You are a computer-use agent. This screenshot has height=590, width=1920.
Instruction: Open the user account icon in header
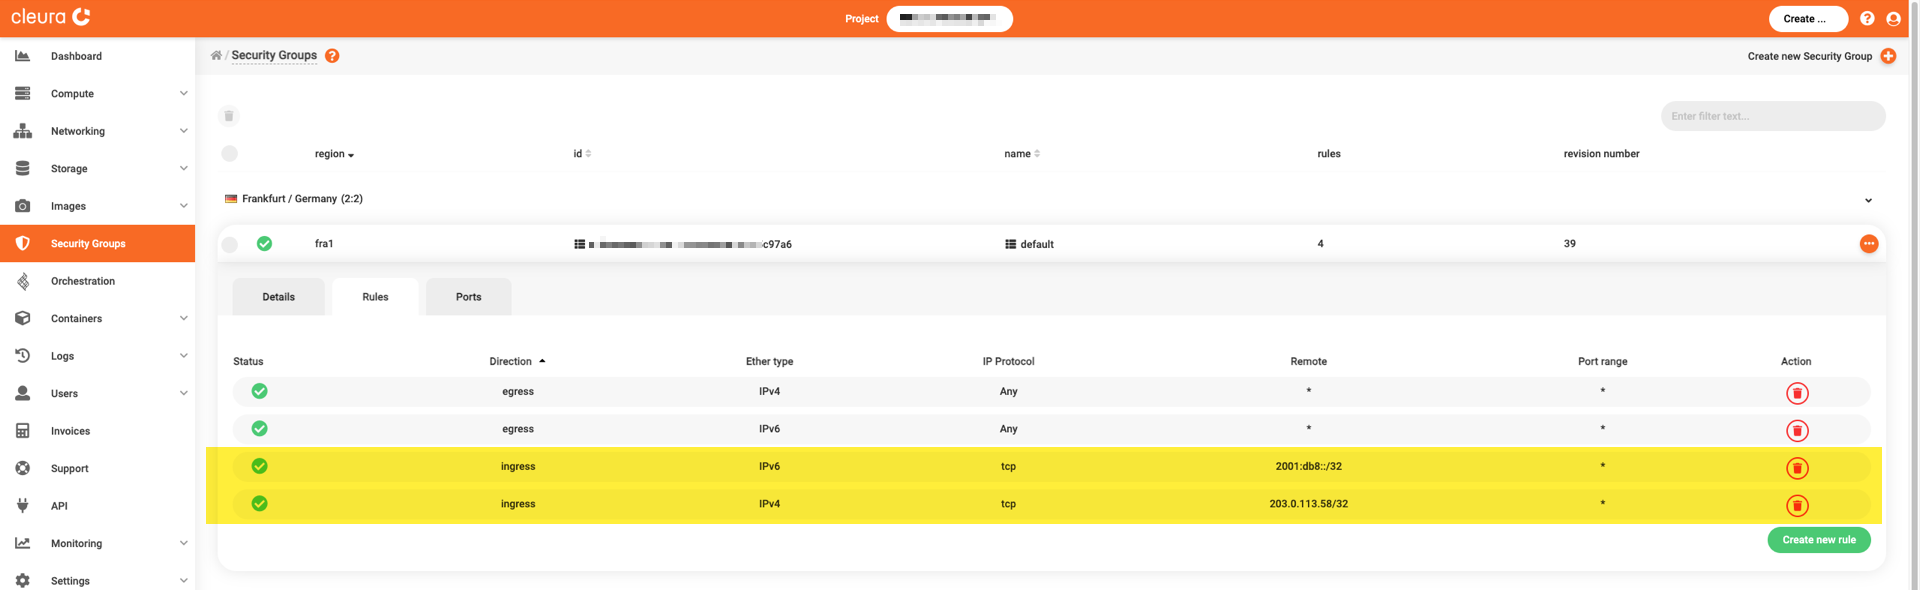(1892, 19)
